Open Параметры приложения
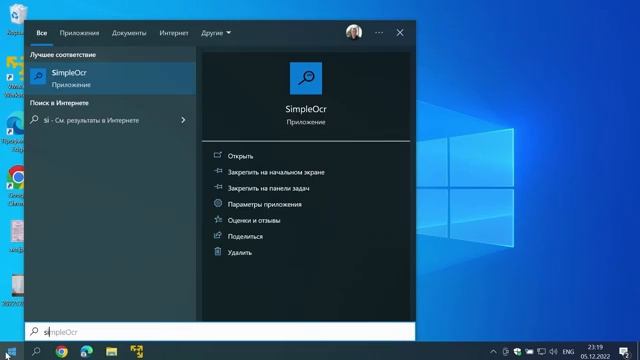Screen dimensions: 640x360 (x=264, y=204)
